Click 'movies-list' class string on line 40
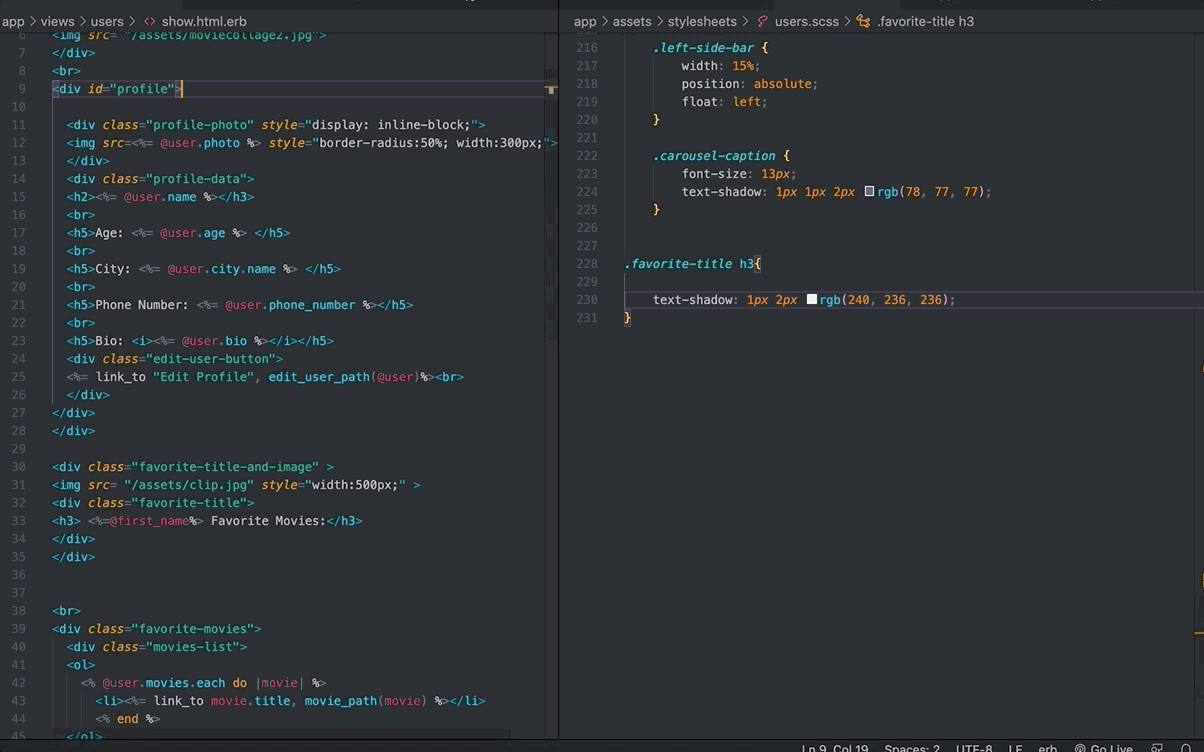Screen dimensions: 1204x752 (x=193, y=647)
